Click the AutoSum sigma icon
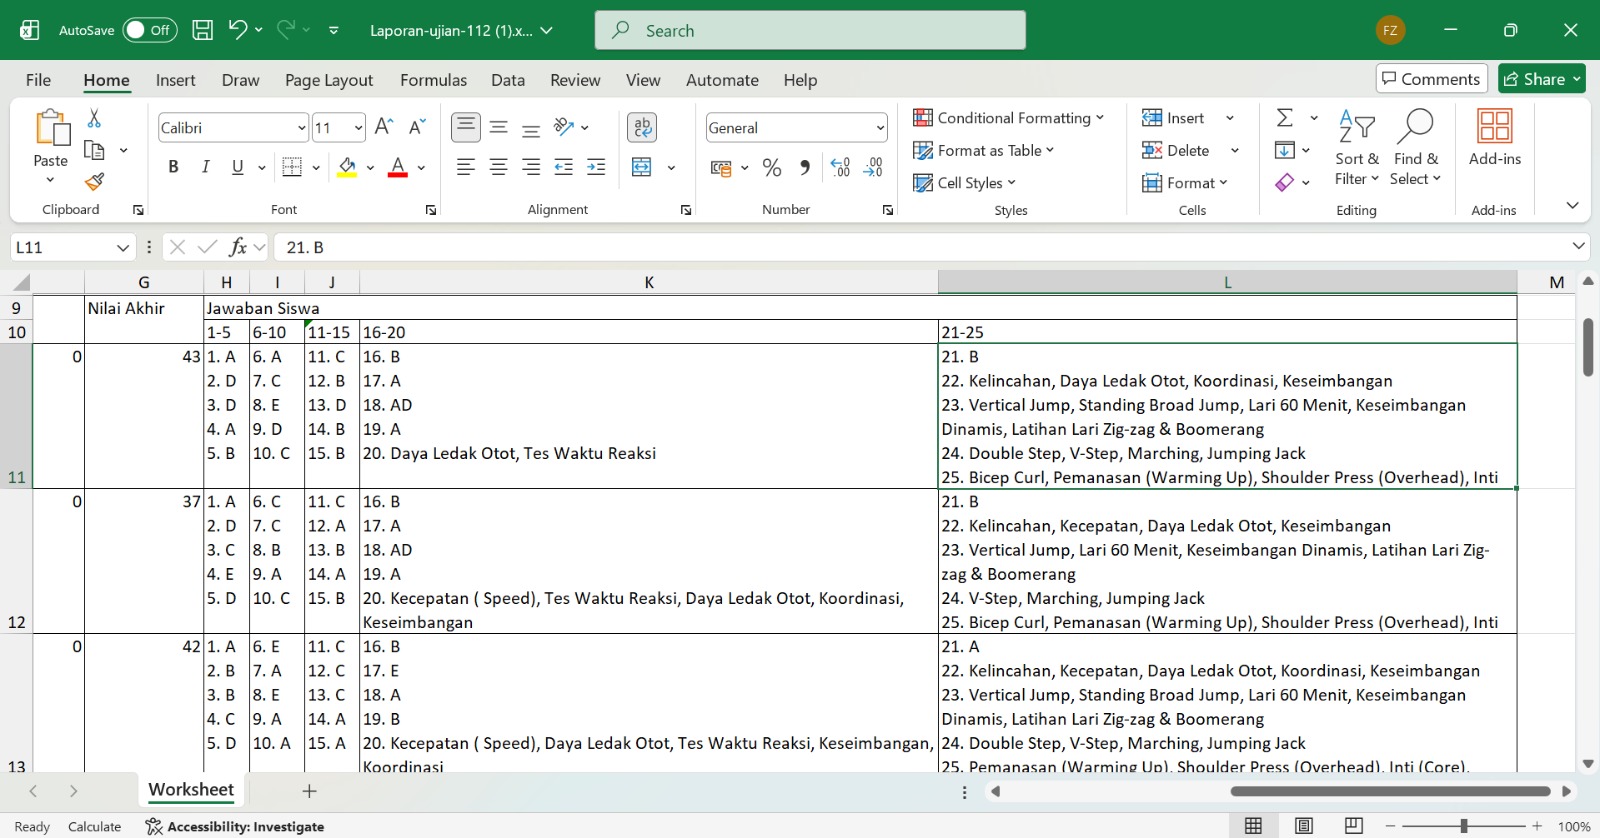This screenshot has height=838, width=1600. tap(1285, 118)
